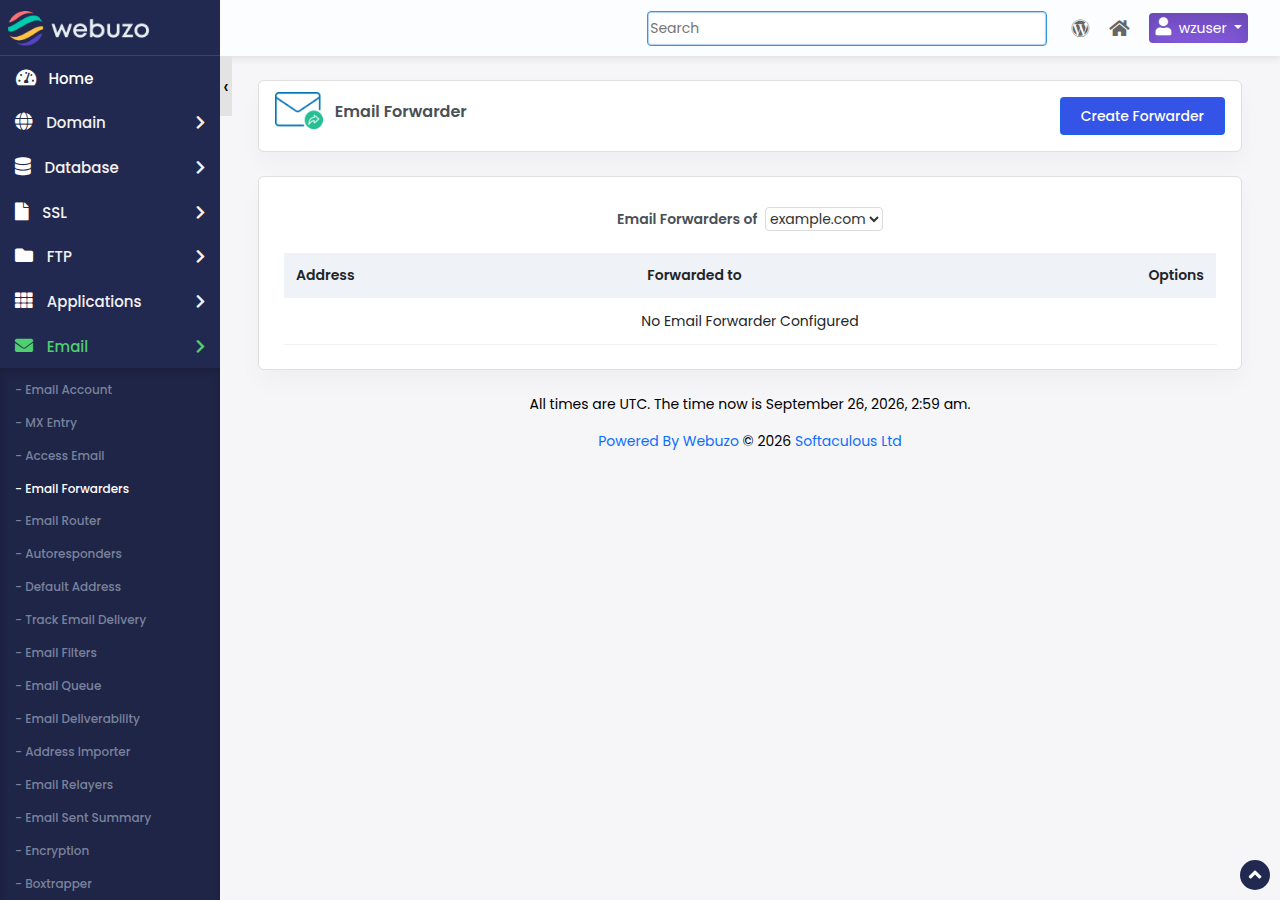This screenshot has width=1280, height=900.
Task: Click the Applications grid icon
Action: [x=24, y=301]
